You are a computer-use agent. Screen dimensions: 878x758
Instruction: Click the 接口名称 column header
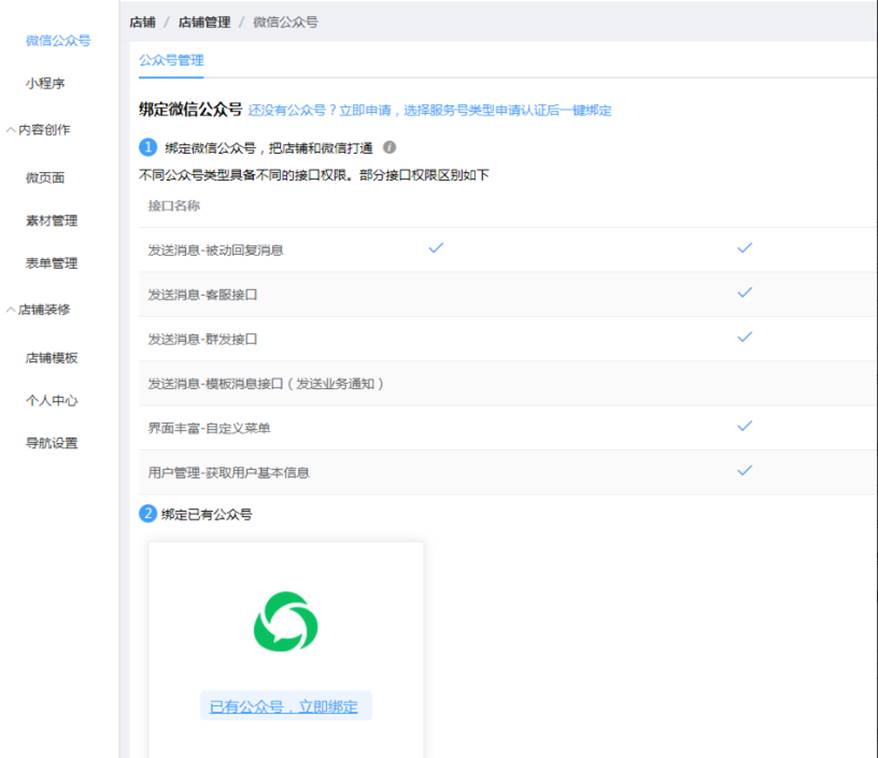(174, 206)
